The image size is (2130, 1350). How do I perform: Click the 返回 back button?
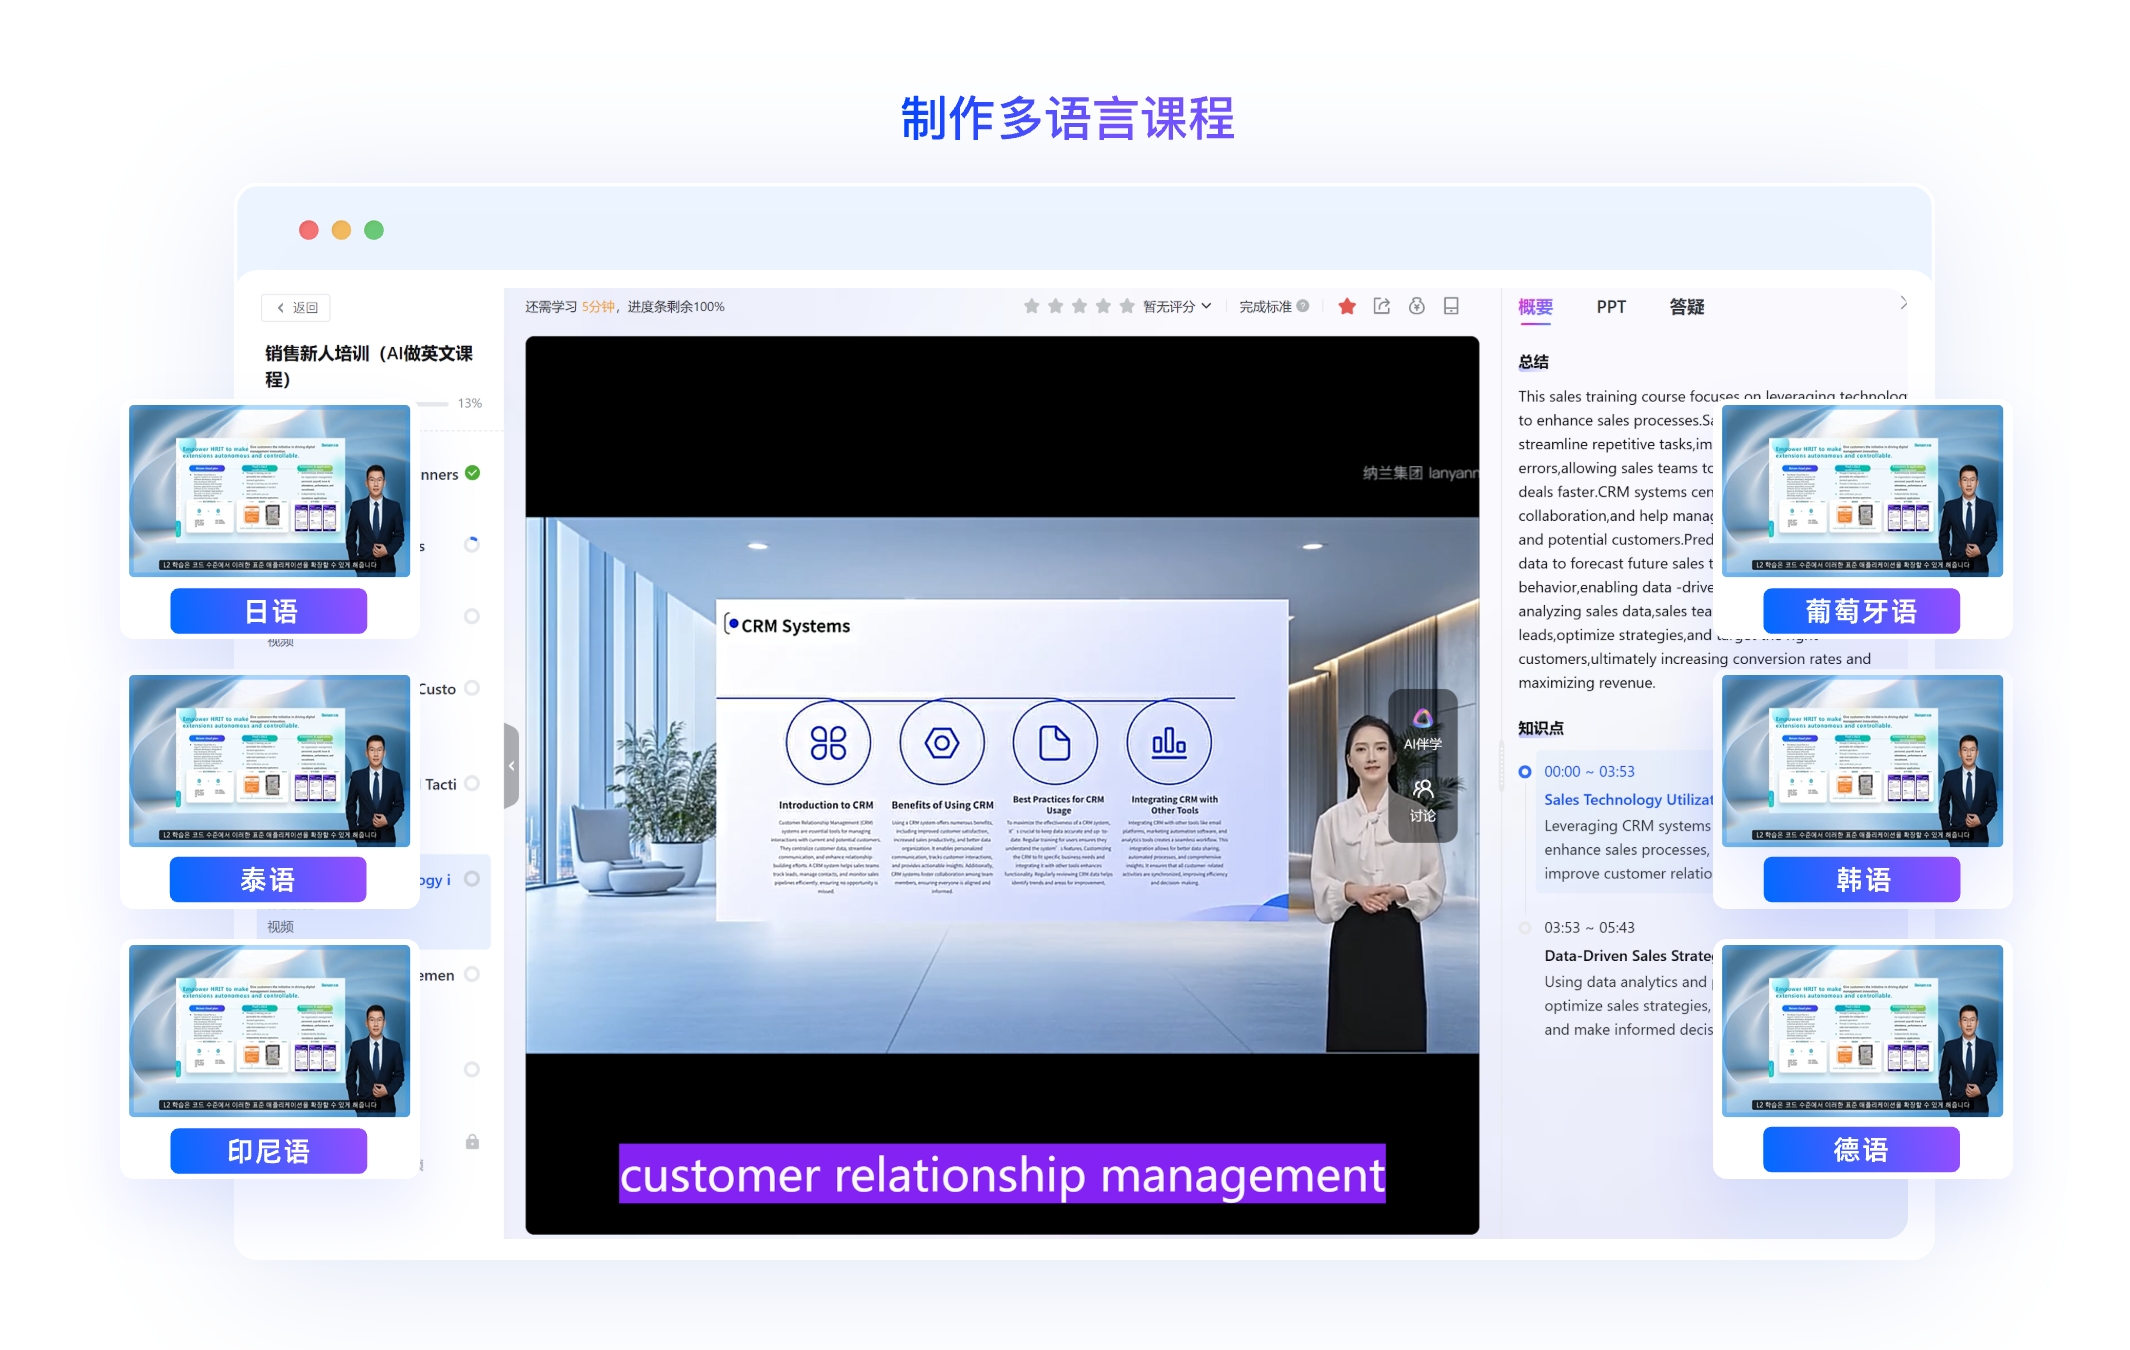point(297,308)
